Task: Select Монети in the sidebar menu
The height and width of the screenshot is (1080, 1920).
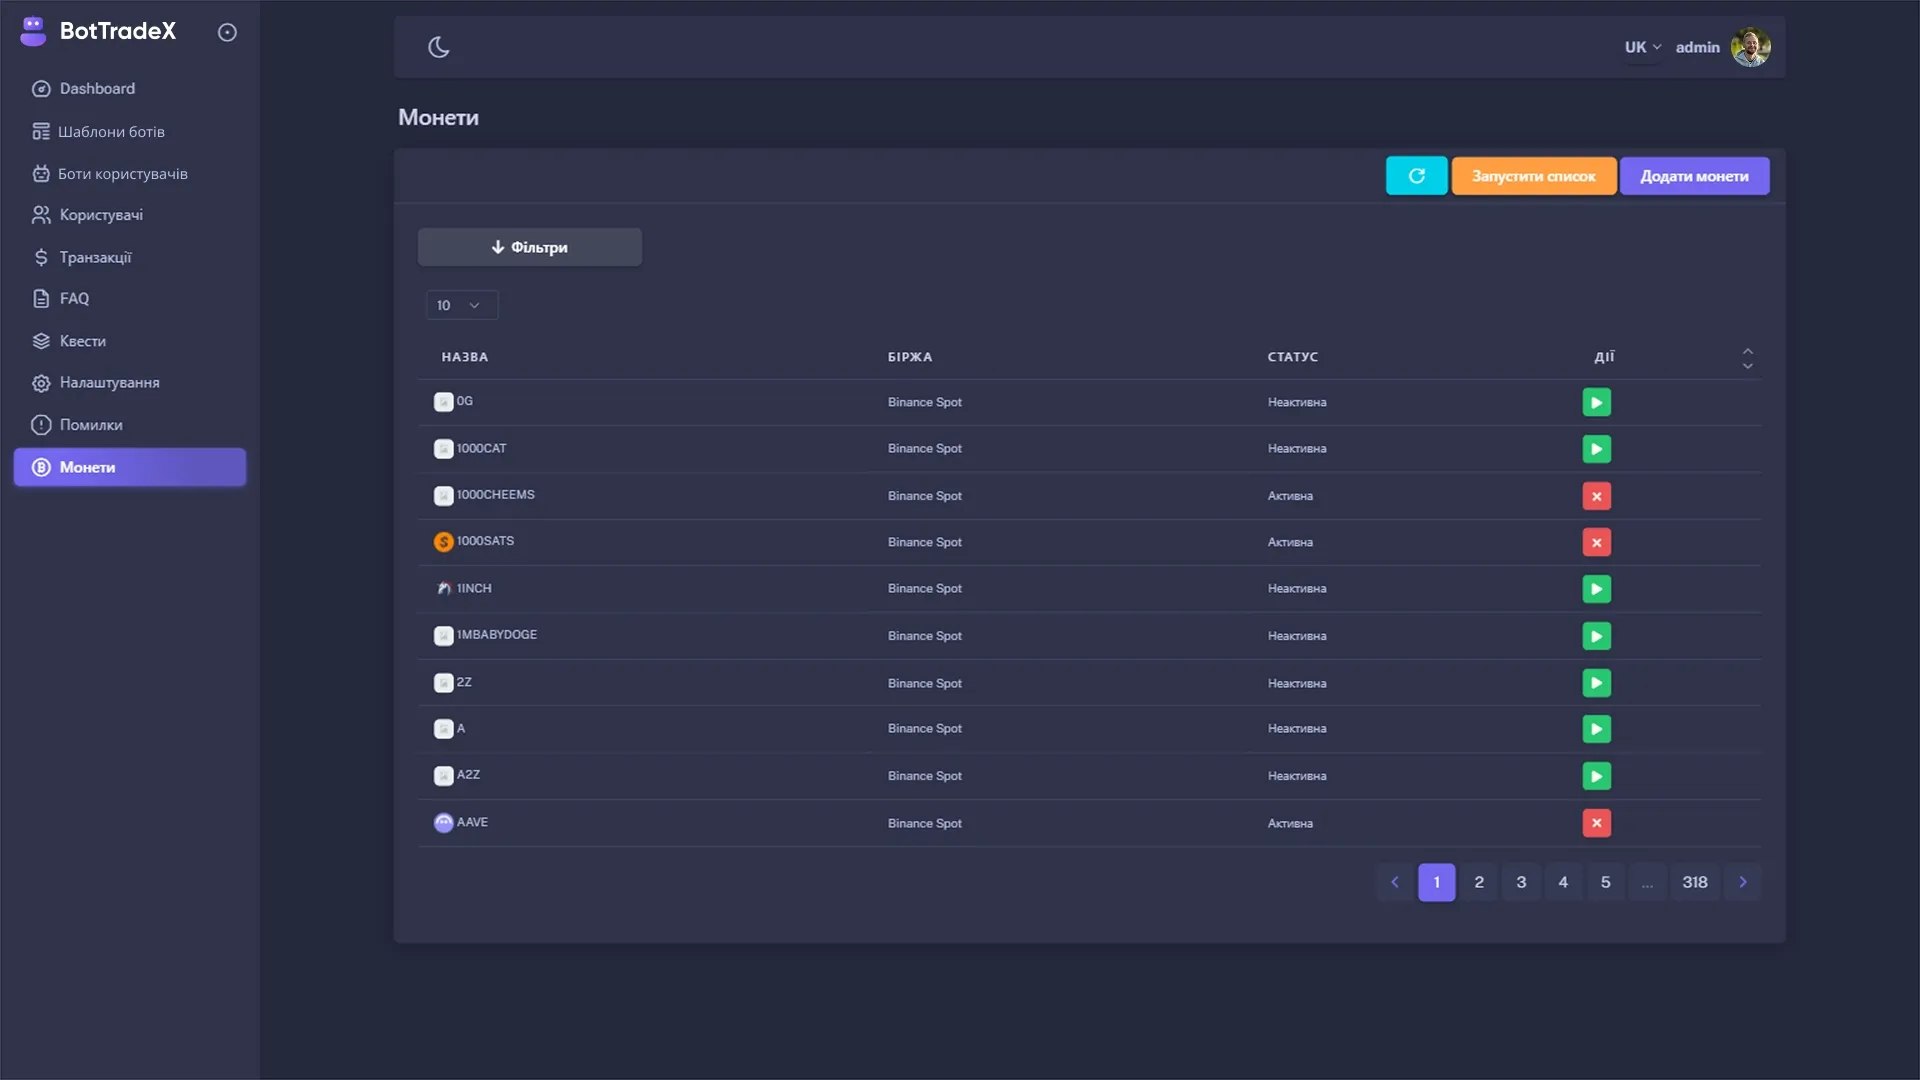Action: coord(87,467)
